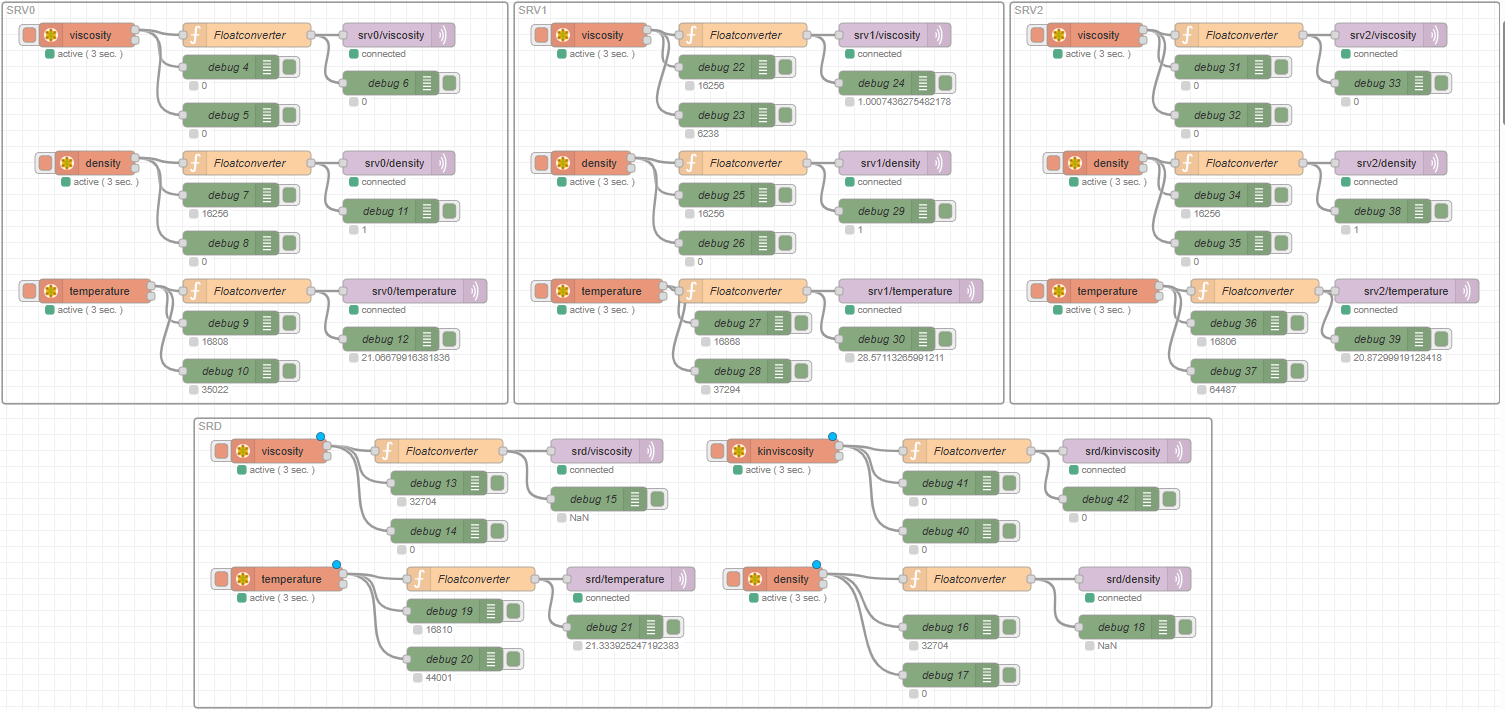1505x710 pixels.
Task: Click the debug 16 list icon
Action: click(x=987, y=627)
